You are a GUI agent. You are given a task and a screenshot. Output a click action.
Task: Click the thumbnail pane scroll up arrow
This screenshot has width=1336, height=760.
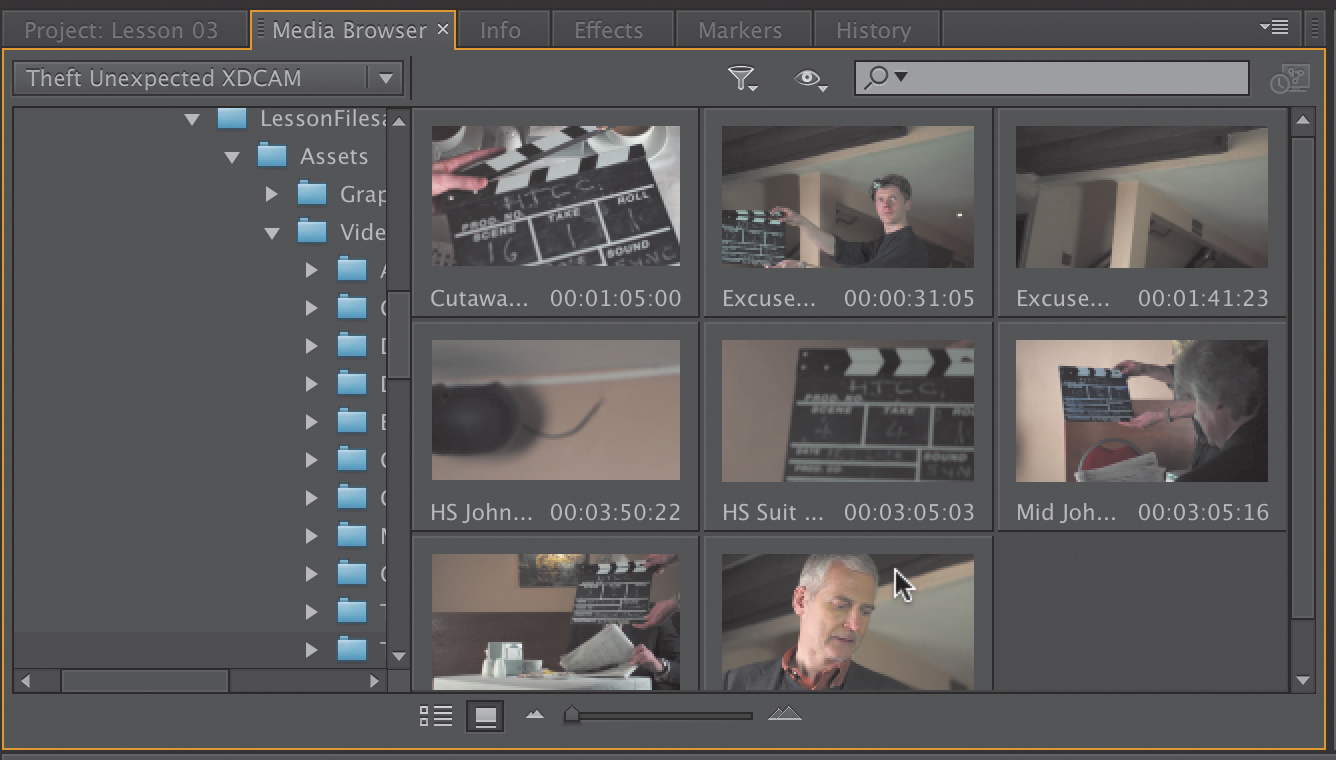(1302, 122)
